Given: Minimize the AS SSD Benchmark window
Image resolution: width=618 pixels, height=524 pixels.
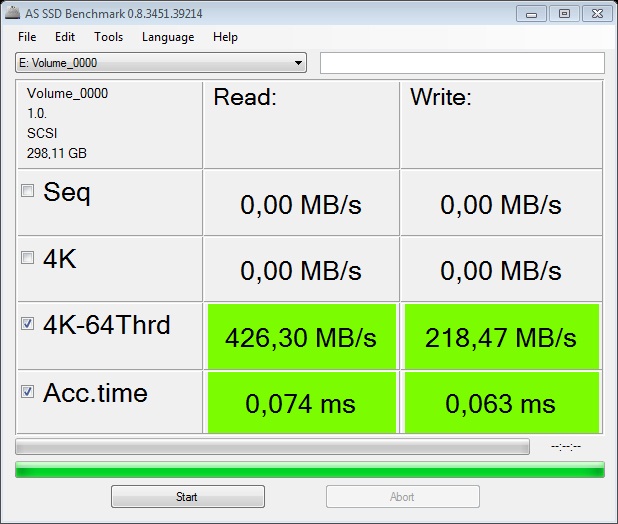Looking at the screenshot, I should tap(531, 14).
